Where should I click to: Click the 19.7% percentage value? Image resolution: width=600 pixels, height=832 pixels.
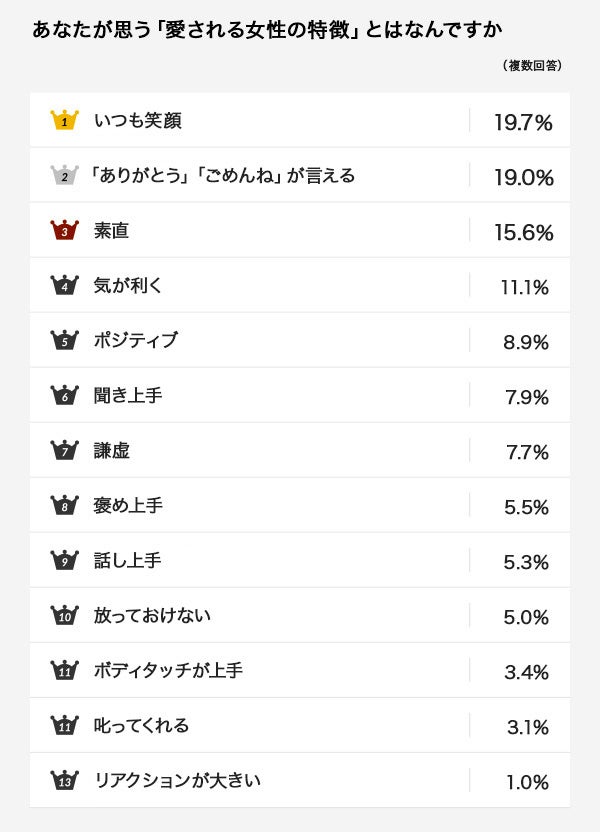click(523, 123)
